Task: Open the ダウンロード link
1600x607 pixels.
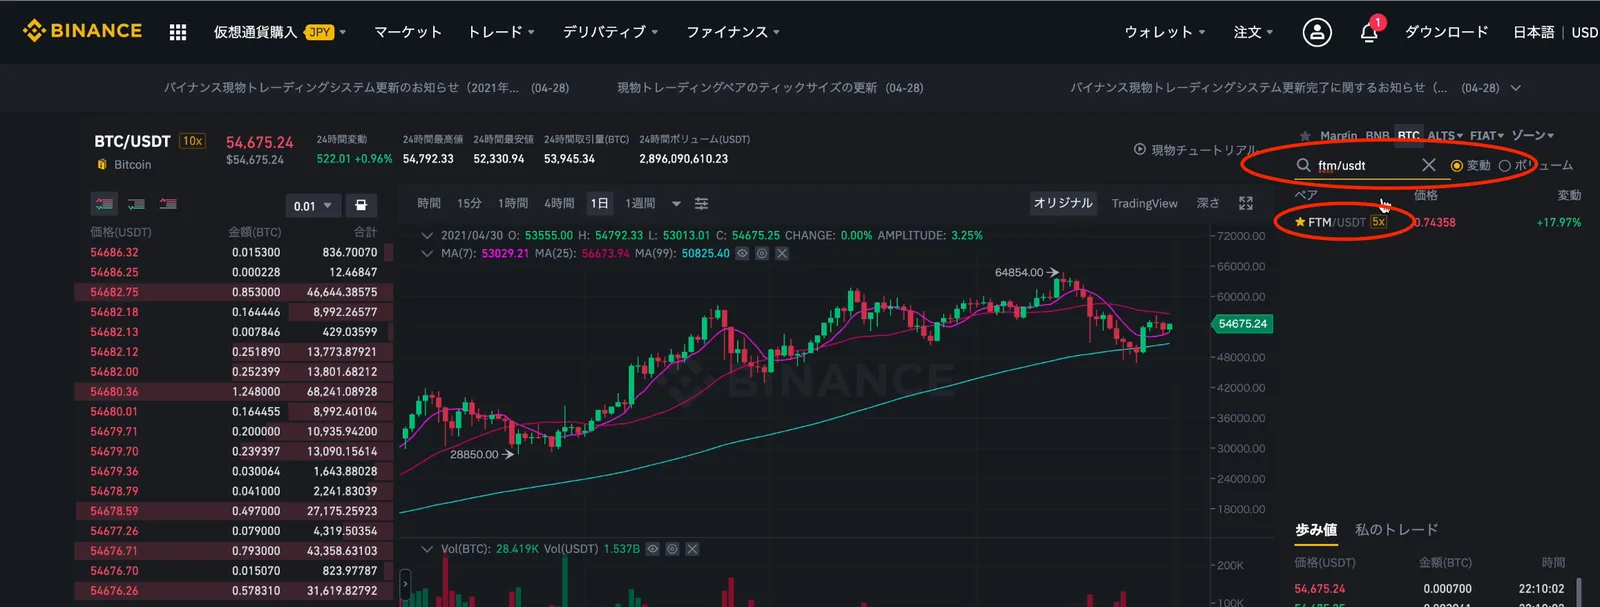Action: [x=1446, y=32]
